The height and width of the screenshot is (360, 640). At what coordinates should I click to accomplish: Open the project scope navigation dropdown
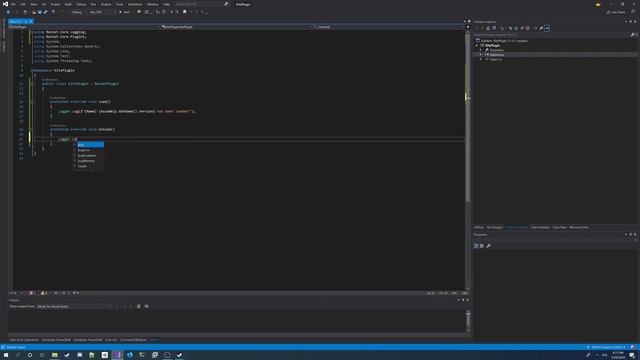pyautogui.click(x=85, y=27)
